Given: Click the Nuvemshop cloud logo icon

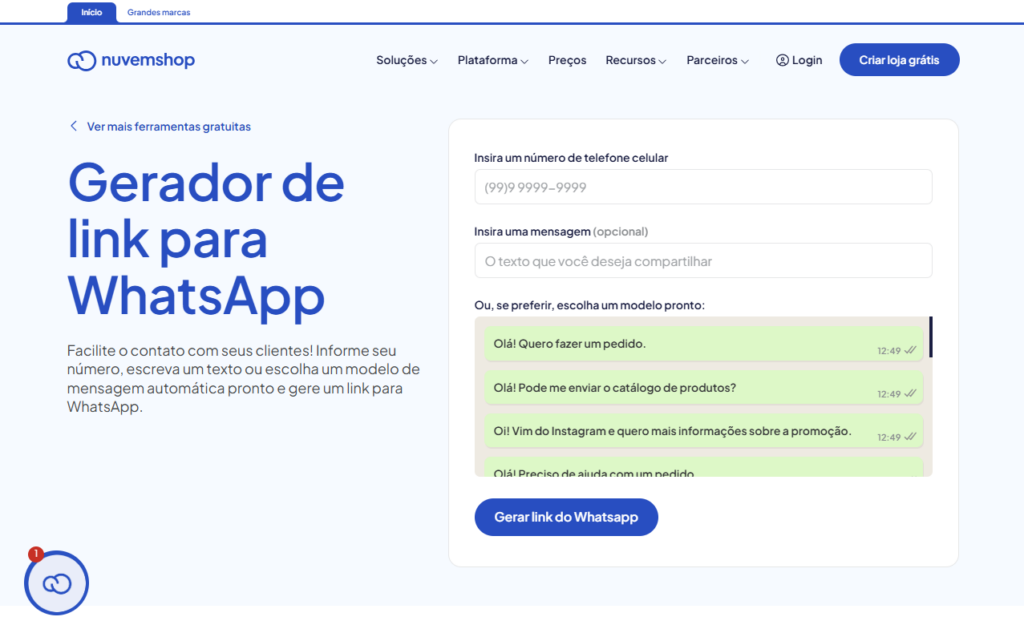Looking at the screenshot, I should (x=82, y=61).
